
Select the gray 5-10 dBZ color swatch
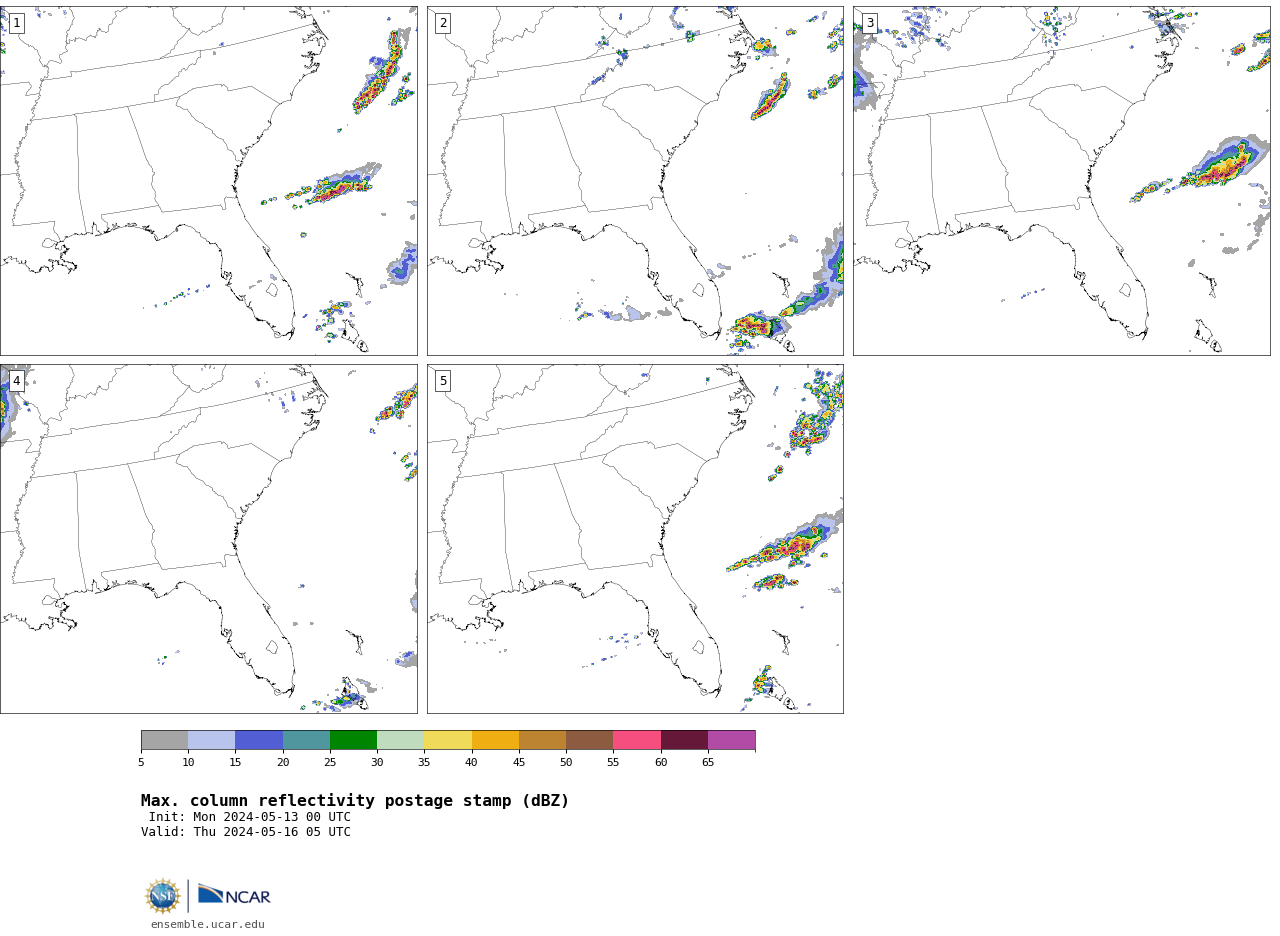pyautogui.click(x=164, y=740)
